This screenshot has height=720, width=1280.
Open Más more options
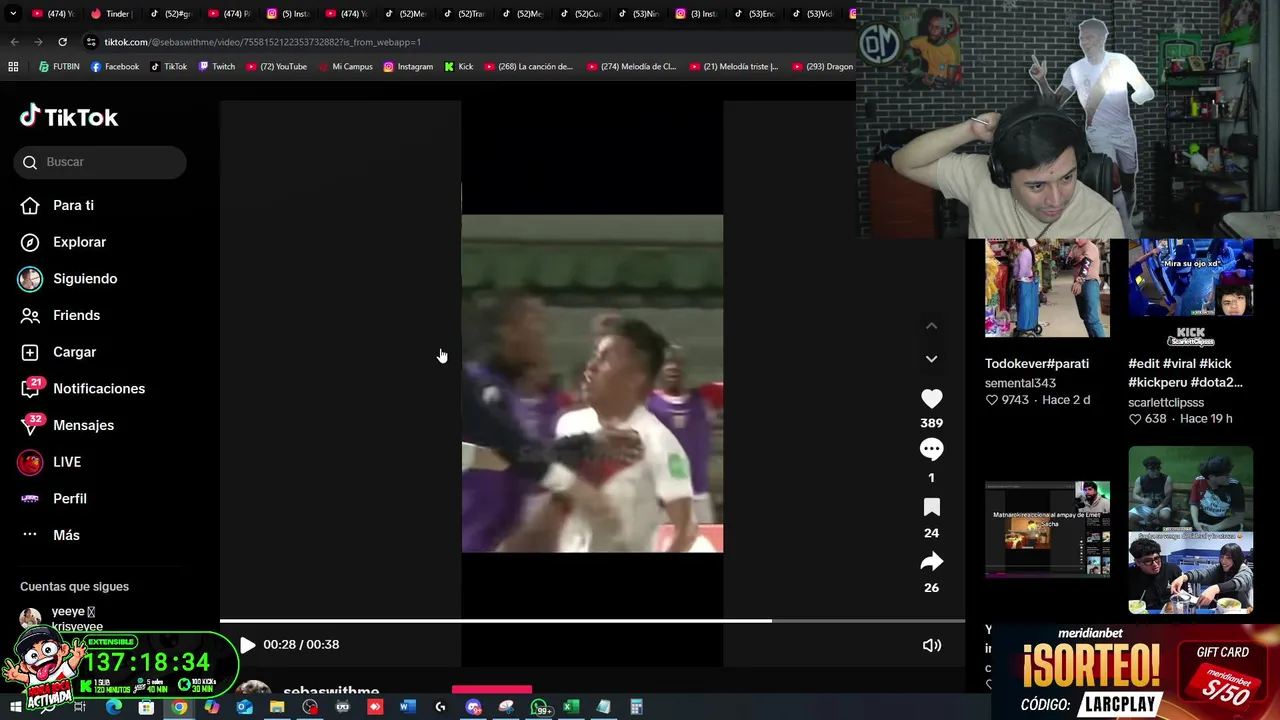click(x=50, y=535)
